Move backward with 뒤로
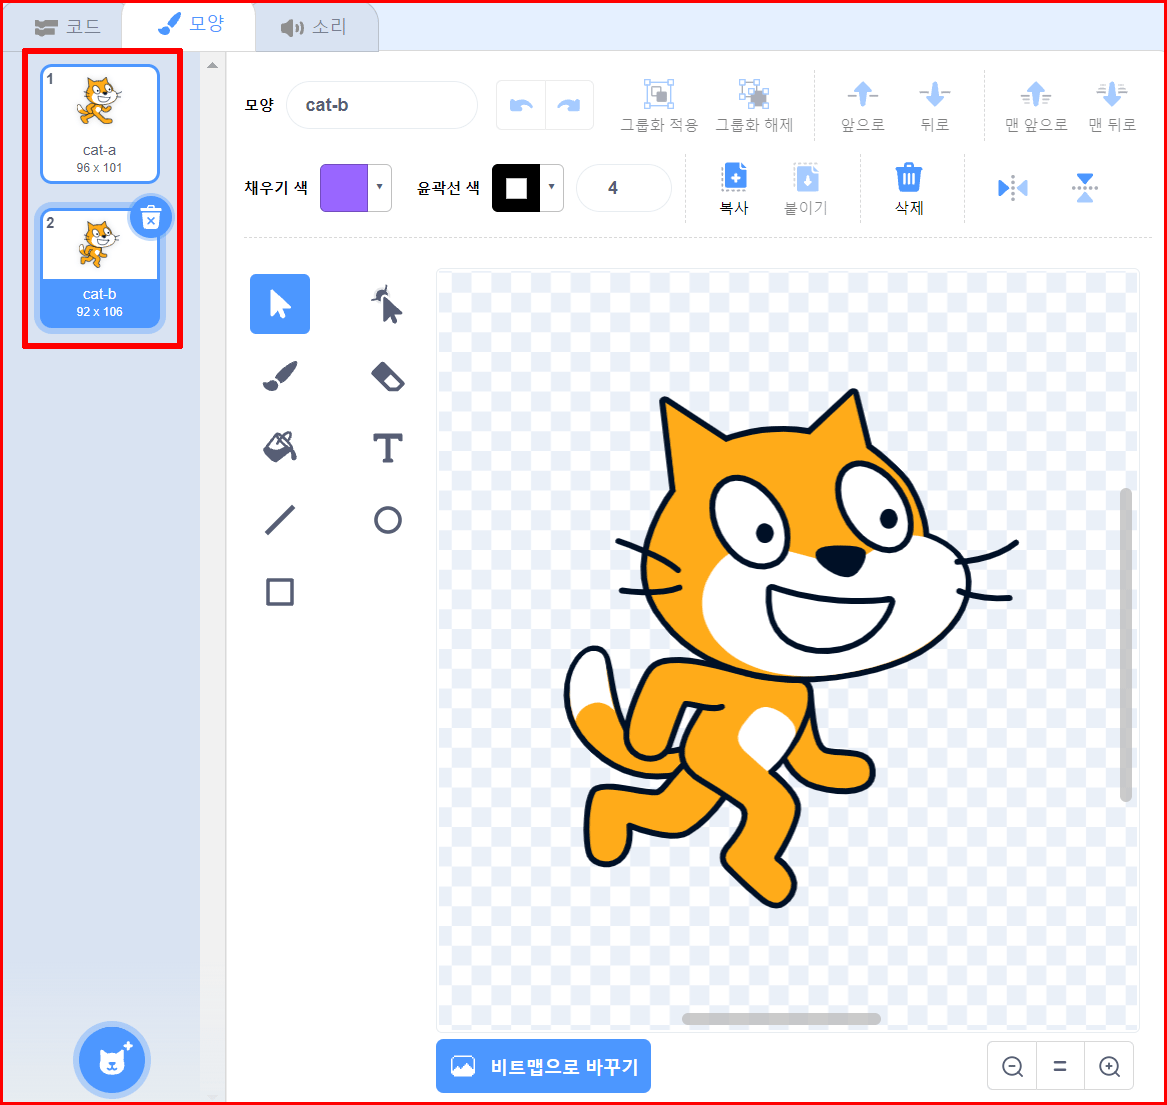1167x1105 pixels. [935, 105]
